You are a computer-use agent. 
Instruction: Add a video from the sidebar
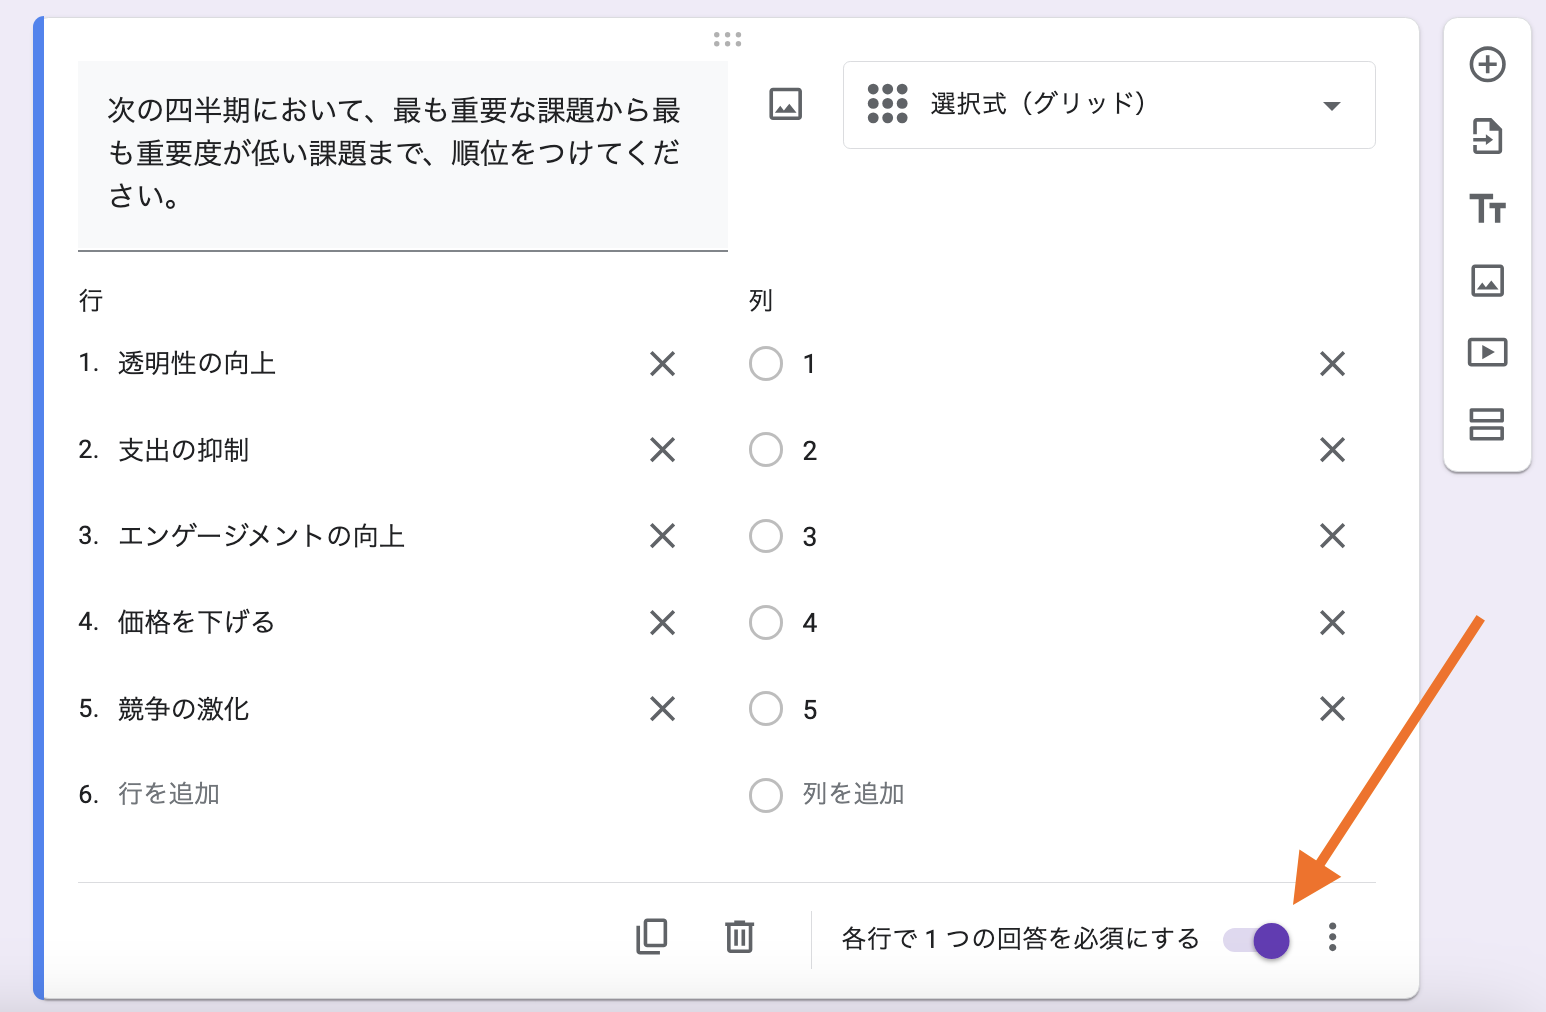coord(1487,353)
